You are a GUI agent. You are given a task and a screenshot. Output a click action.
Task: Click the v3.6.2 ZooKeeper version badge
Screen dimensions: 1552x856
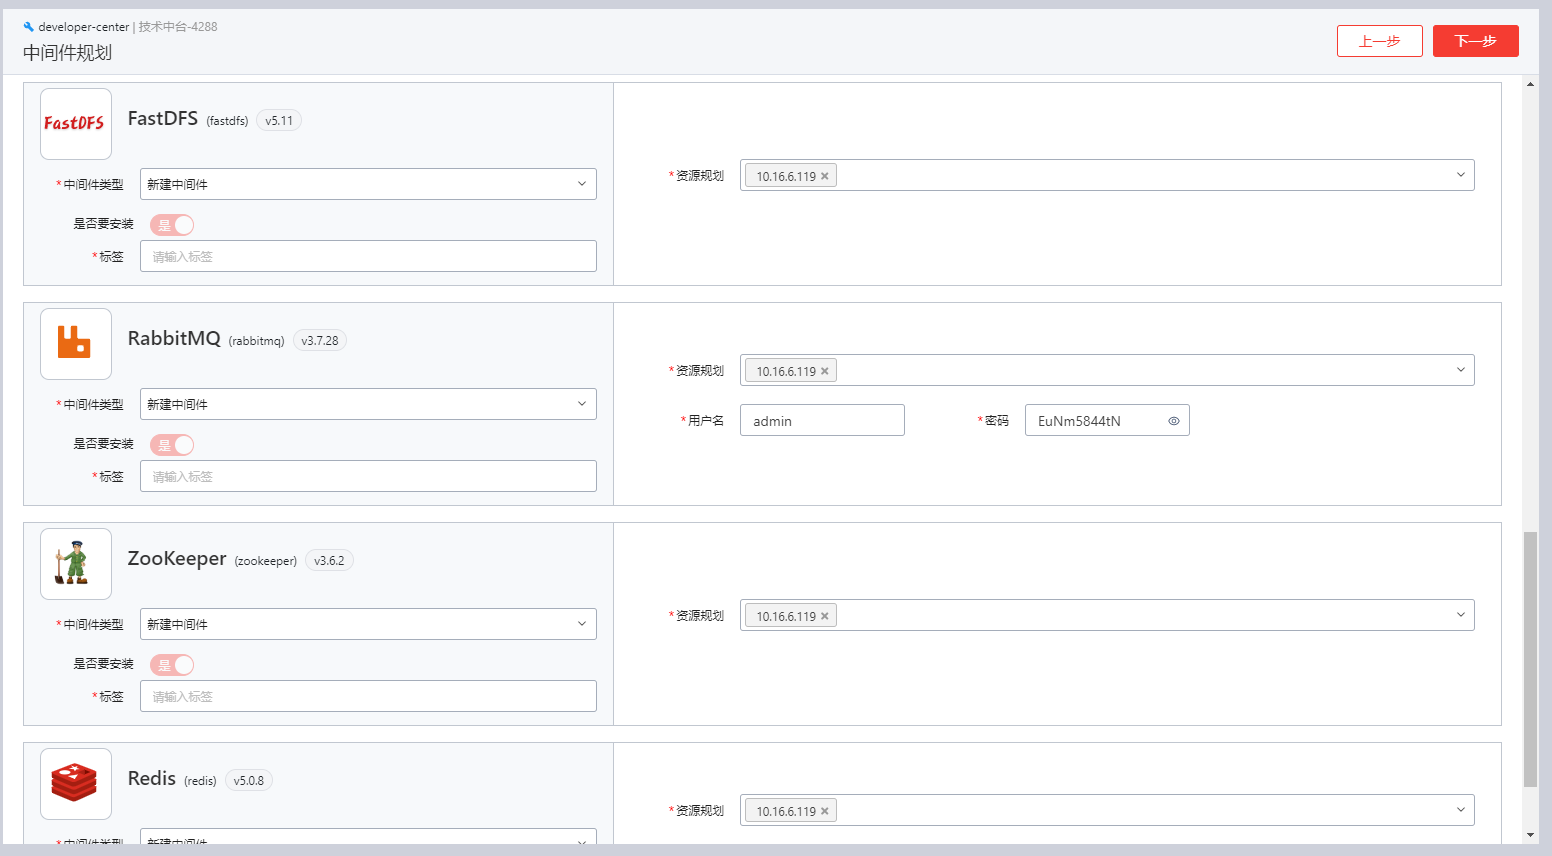tap(329, 560)
